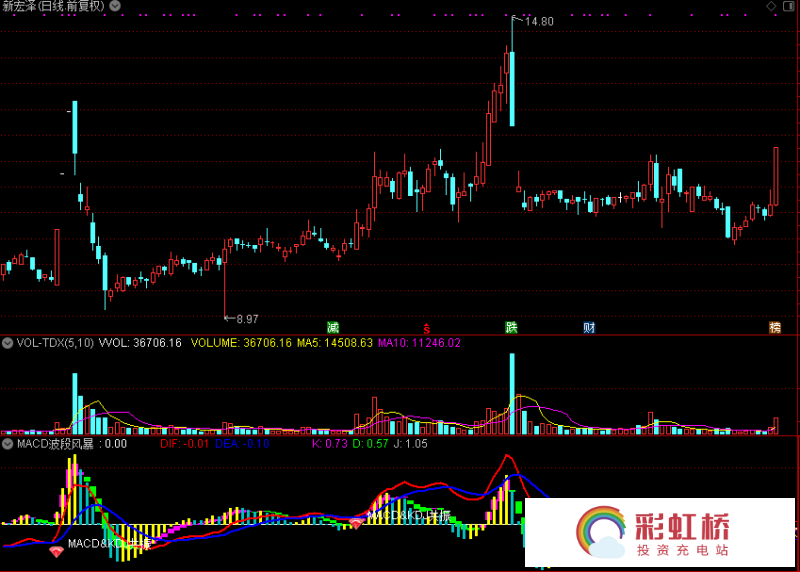Click the VOLUME: 36706.16 value
This screenshot has width=800, height=572.
241,343
